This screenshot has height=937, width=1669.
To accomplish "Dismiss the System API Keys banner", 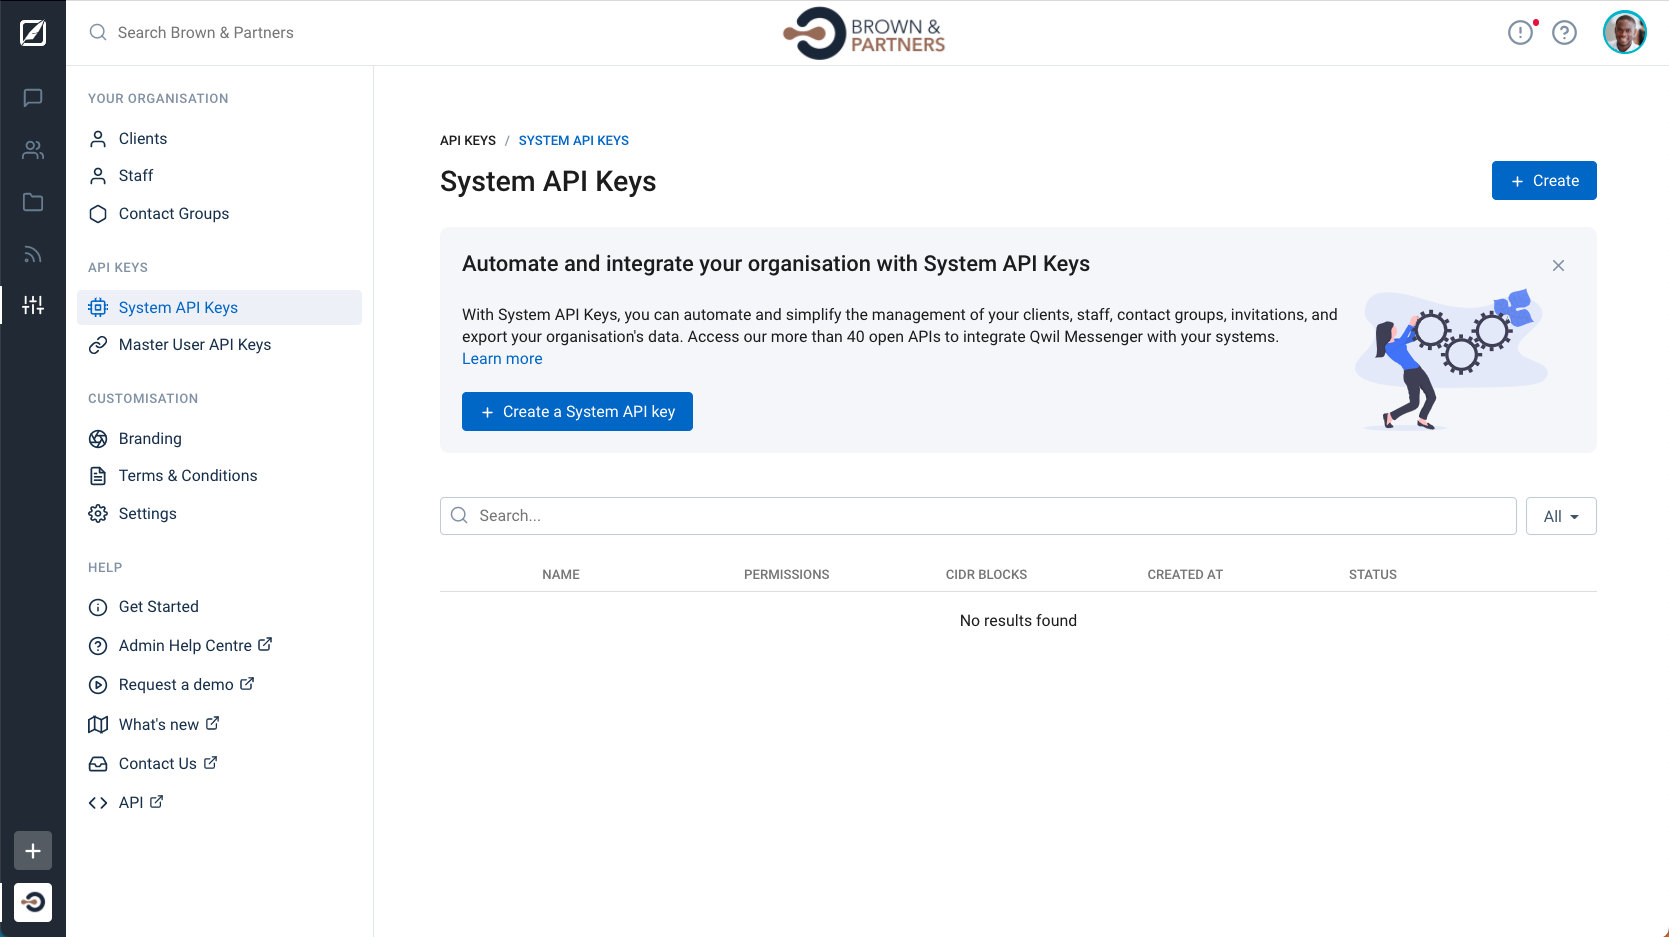I will point(1558,265).
